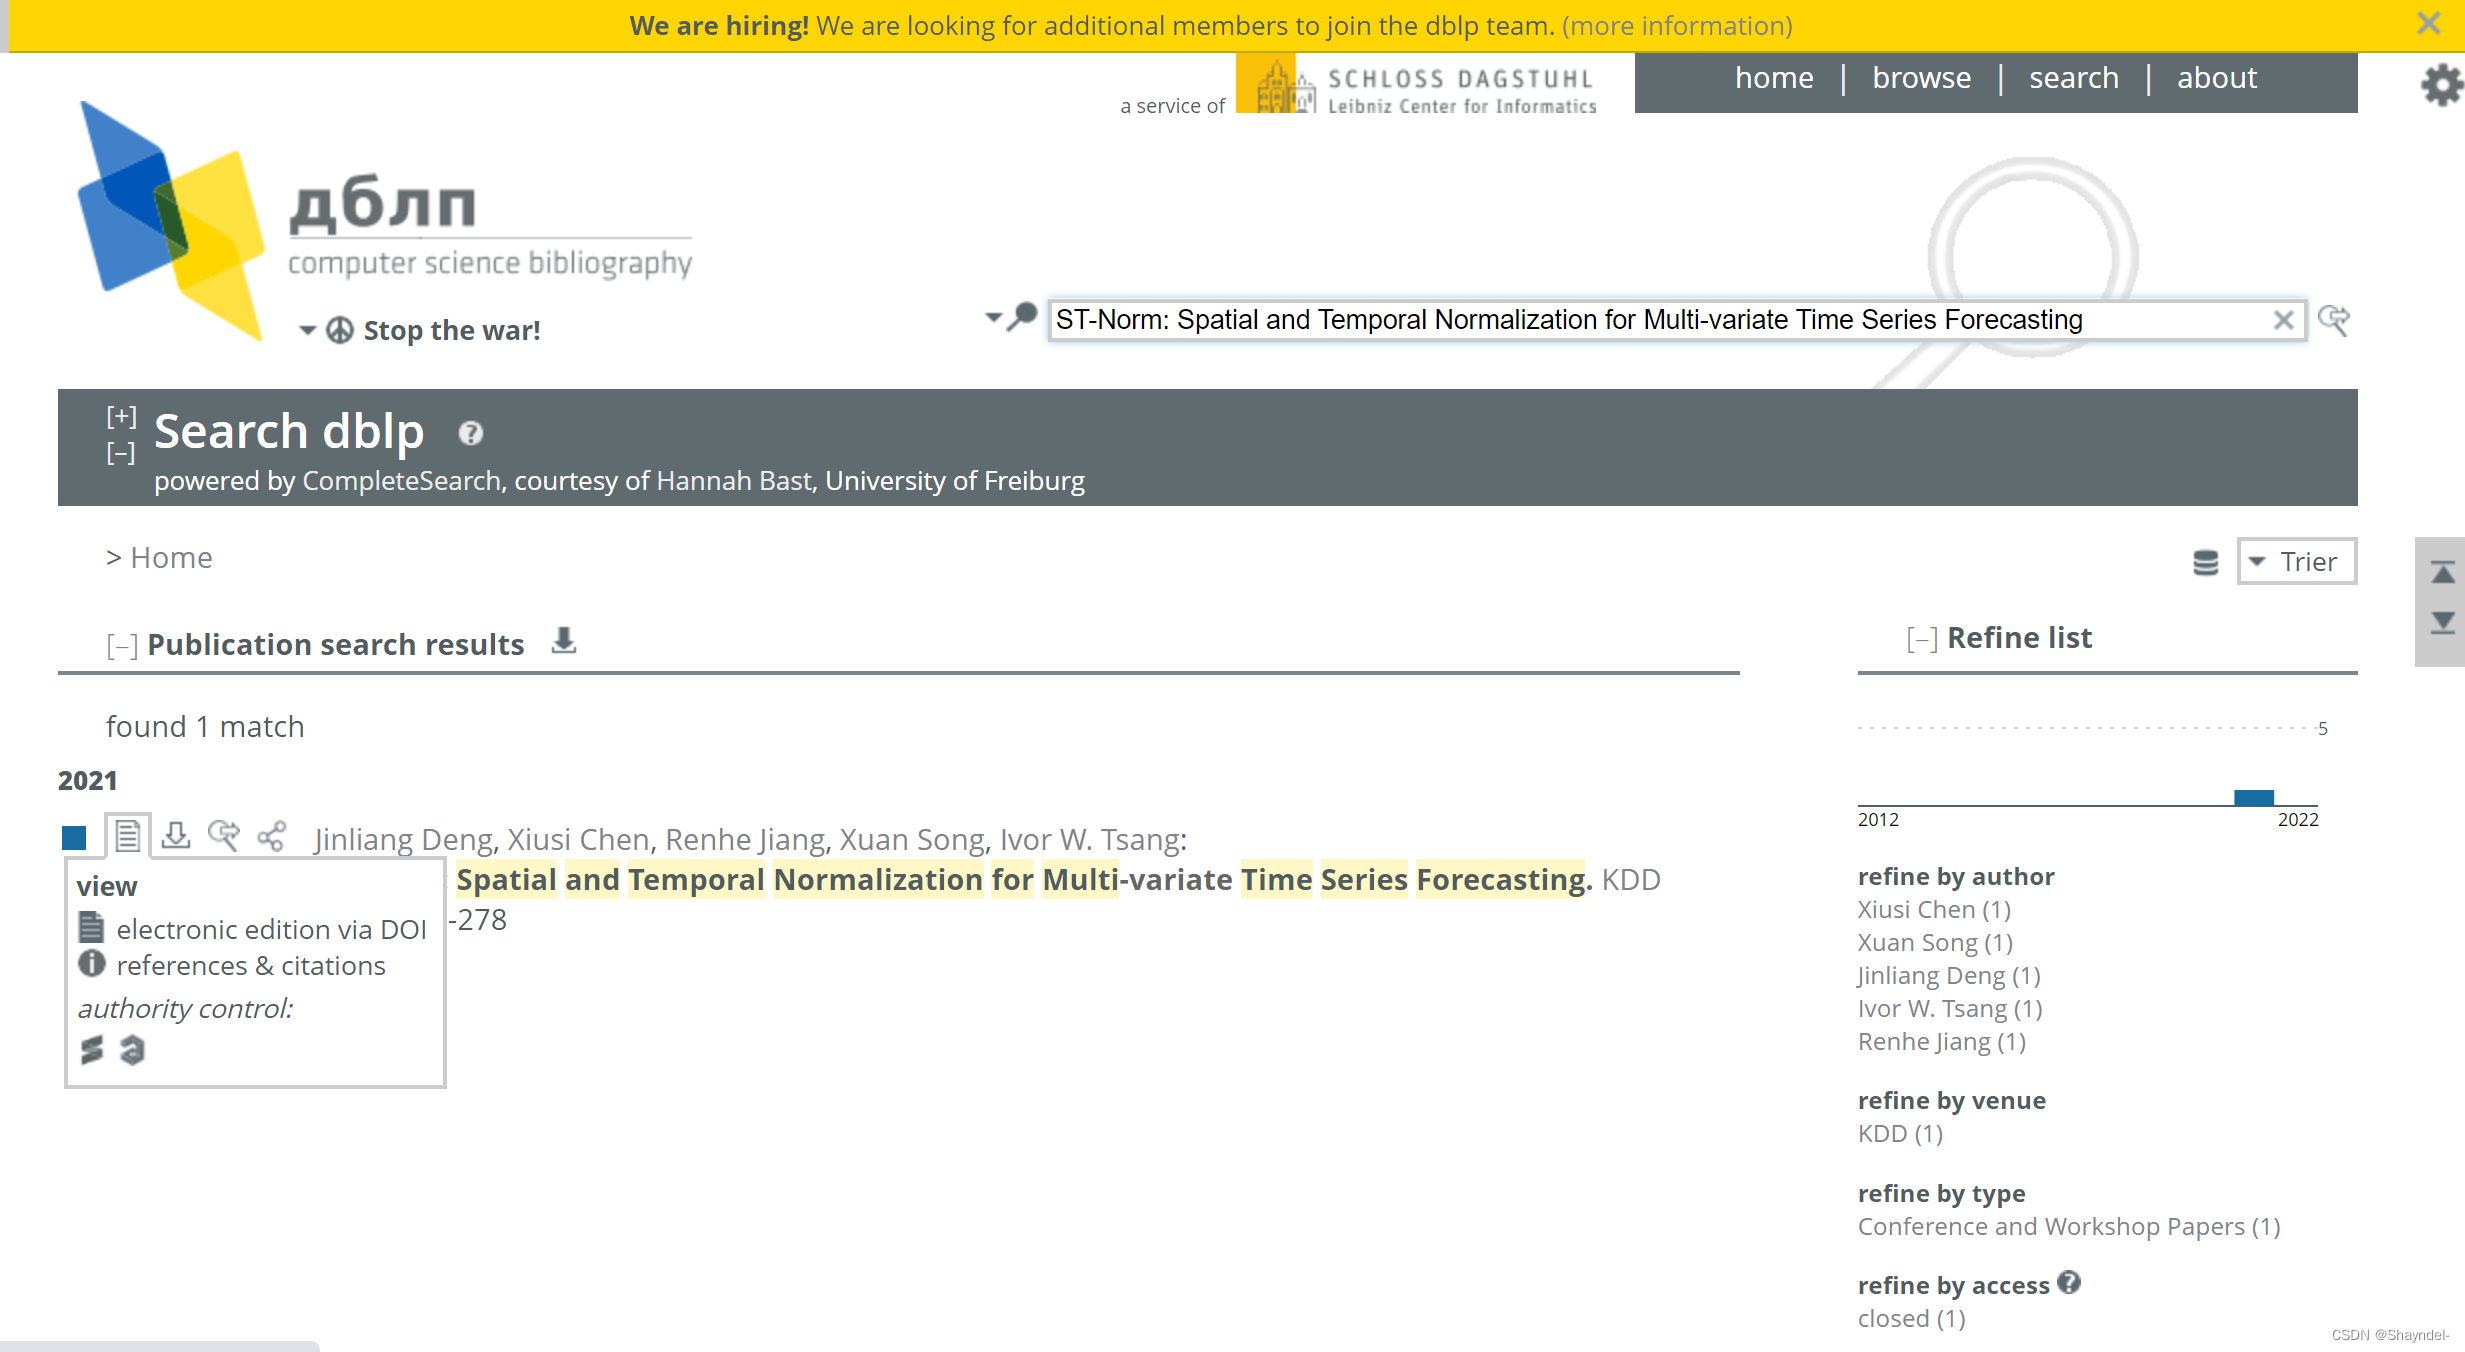Clear the search query with the X
Screen dimensions: 2465x1352
pos(2283,320)
